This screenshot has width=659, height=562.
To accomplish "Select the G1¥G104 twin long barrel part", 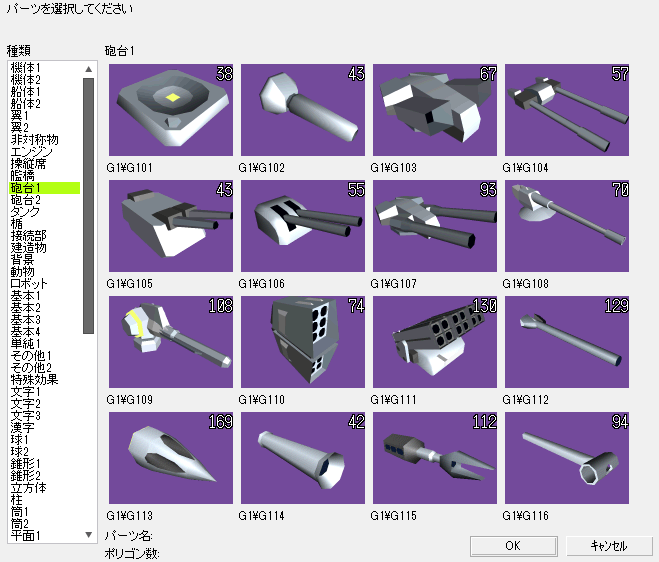I will coord(567,110).
